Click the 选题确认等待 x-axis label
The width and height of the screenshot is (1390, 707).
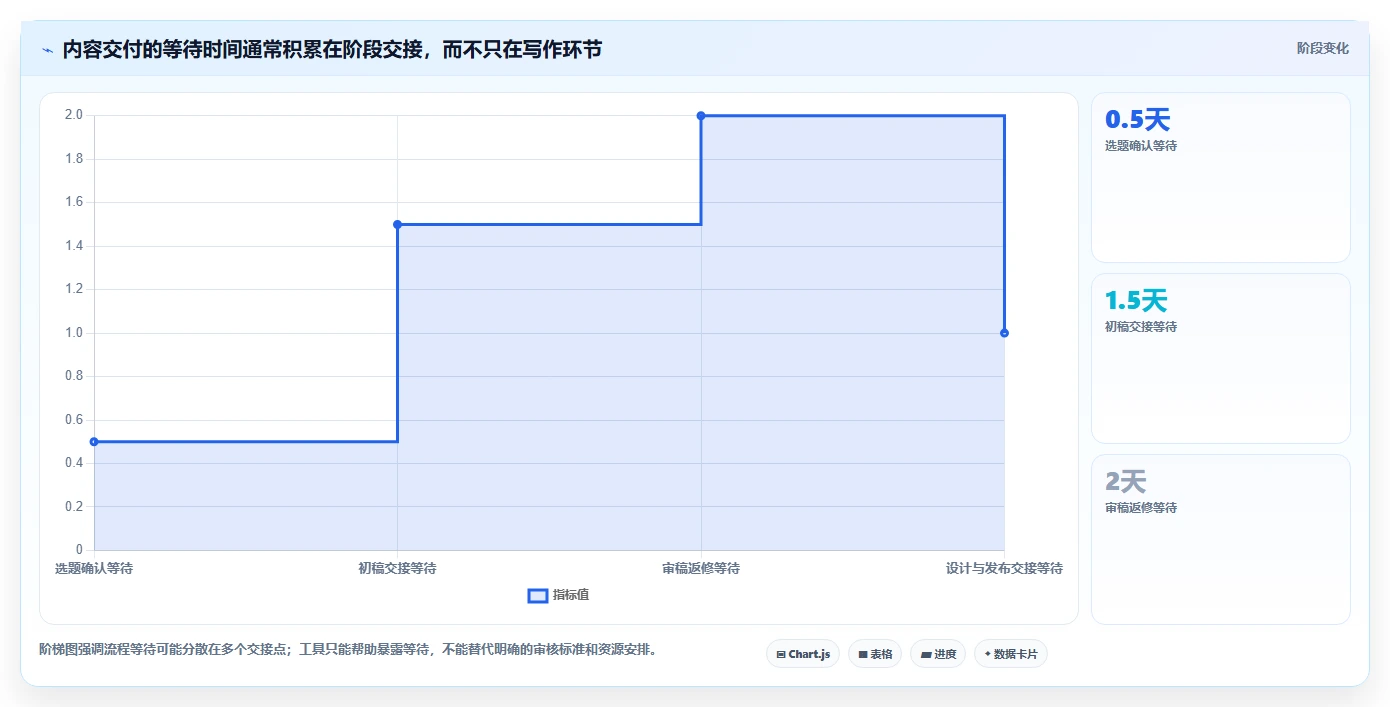(x=94, y=568)
